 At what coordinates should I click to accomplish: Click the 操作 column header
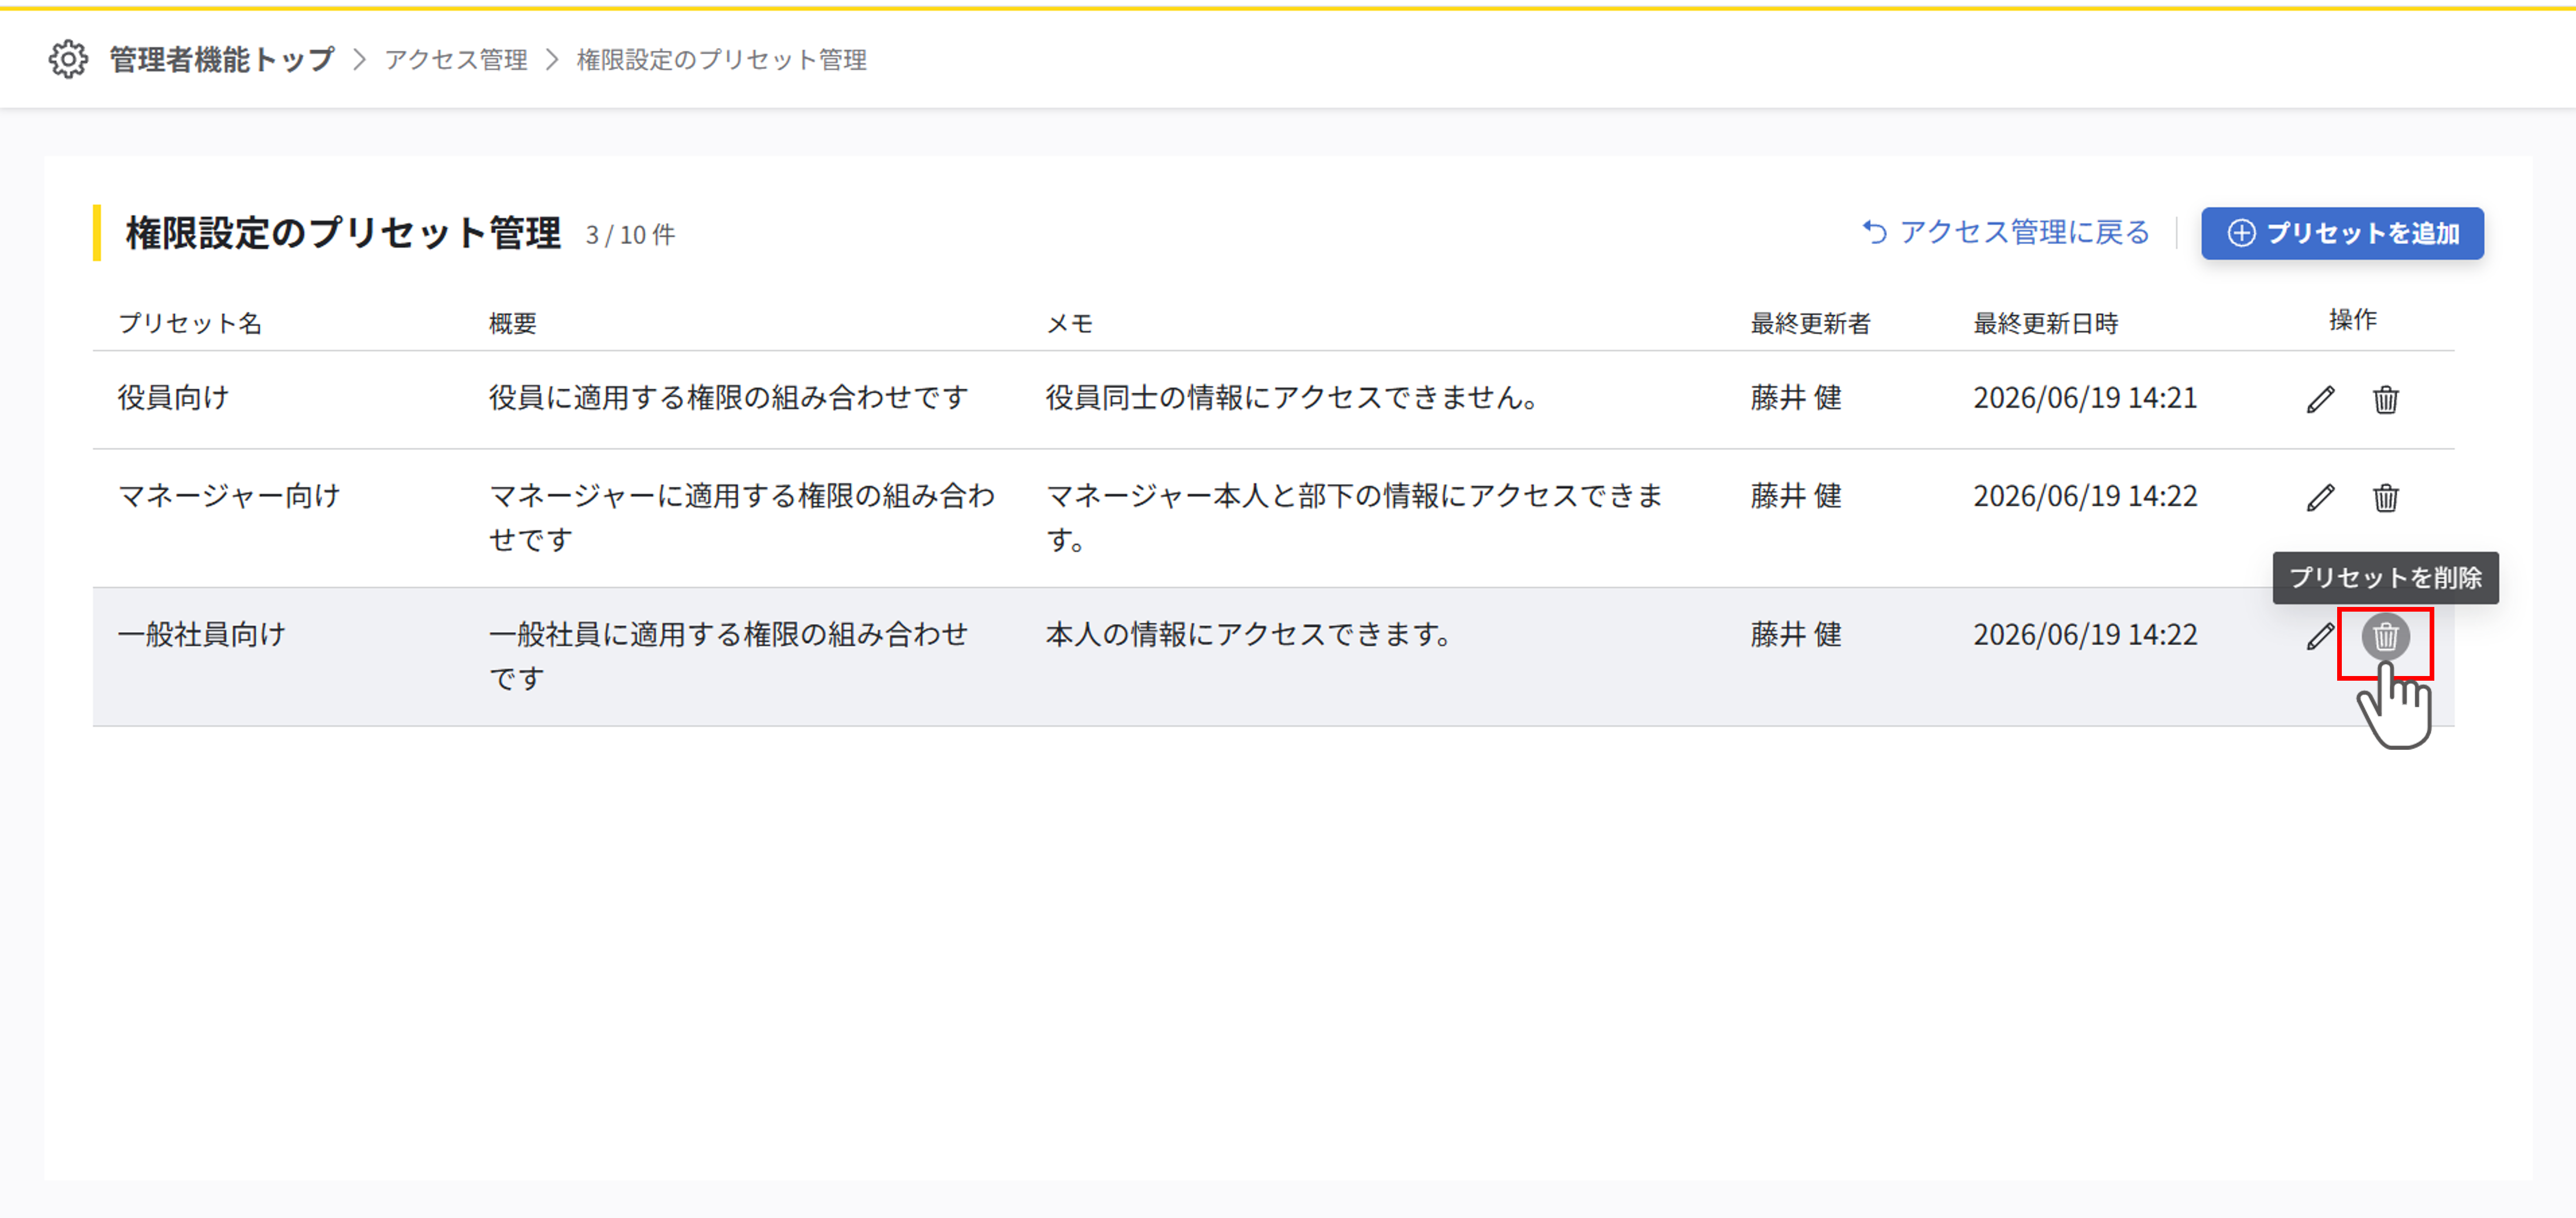2352,320
